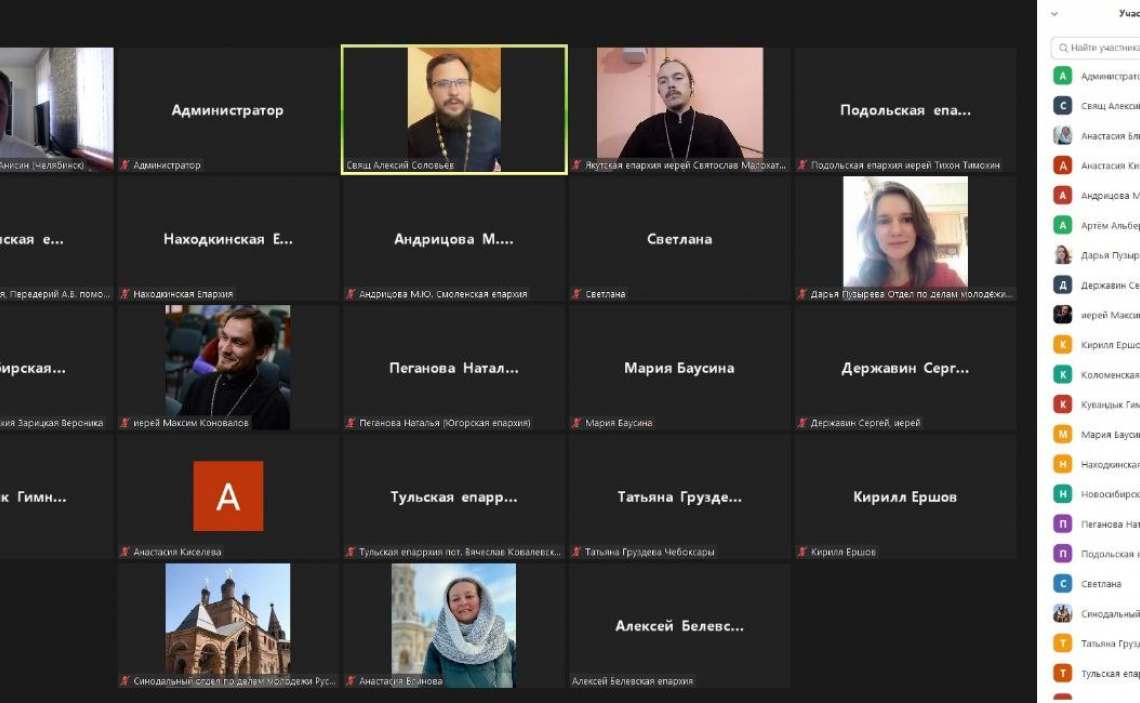Click the orange 'М' avatar for Мария Баусина

click(1062, 434)
